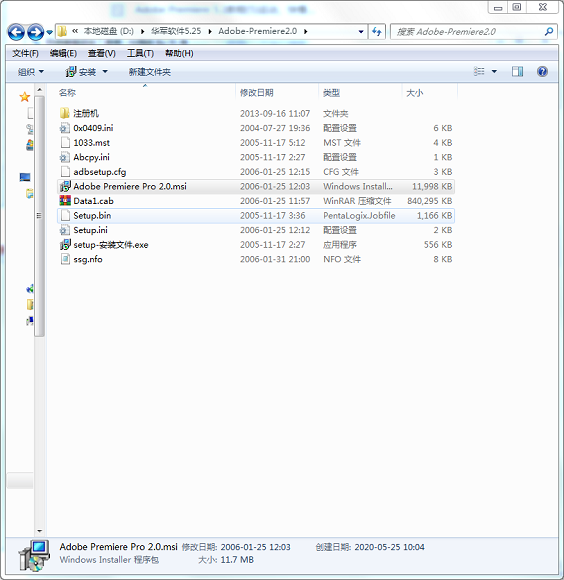Click the Computer icon in navigation pane
Screen dimensions: 564x580
point(25,177)
